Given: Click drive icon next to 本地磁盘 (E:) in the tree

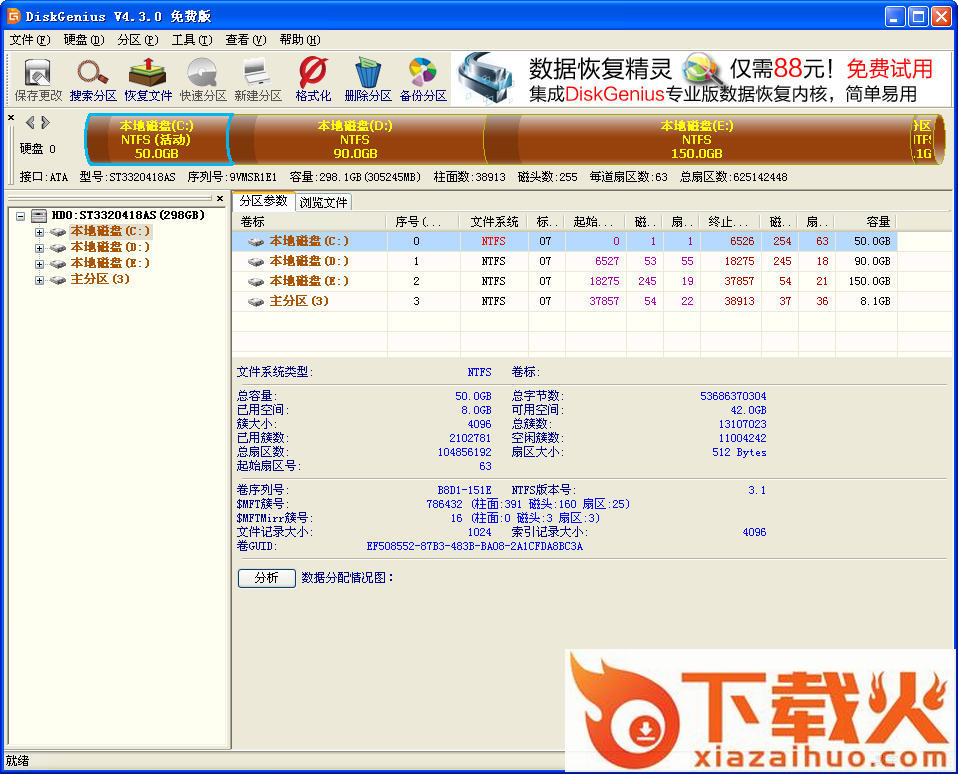Looking at the screenshot, I should click(x=59, y=264).
